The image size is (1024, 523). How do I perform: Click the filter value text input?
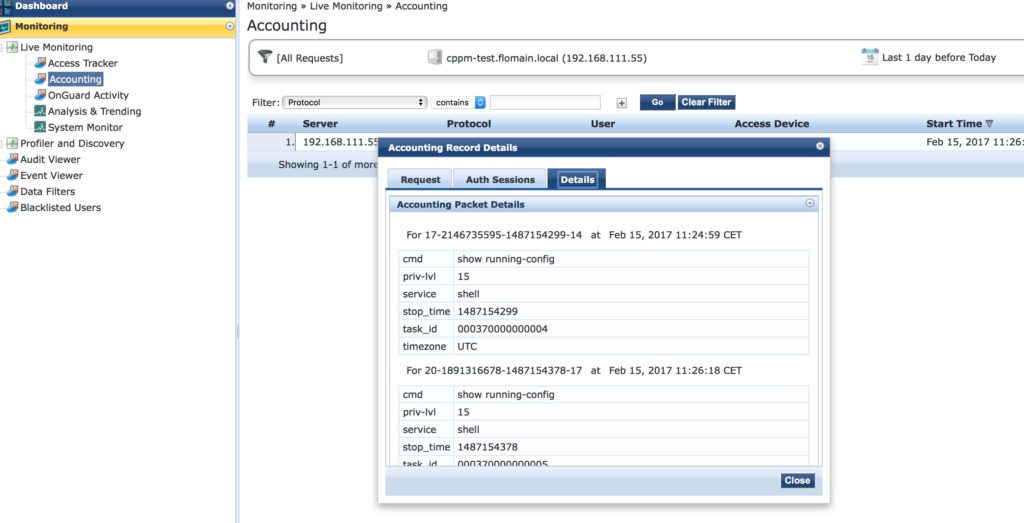(545, 102)
